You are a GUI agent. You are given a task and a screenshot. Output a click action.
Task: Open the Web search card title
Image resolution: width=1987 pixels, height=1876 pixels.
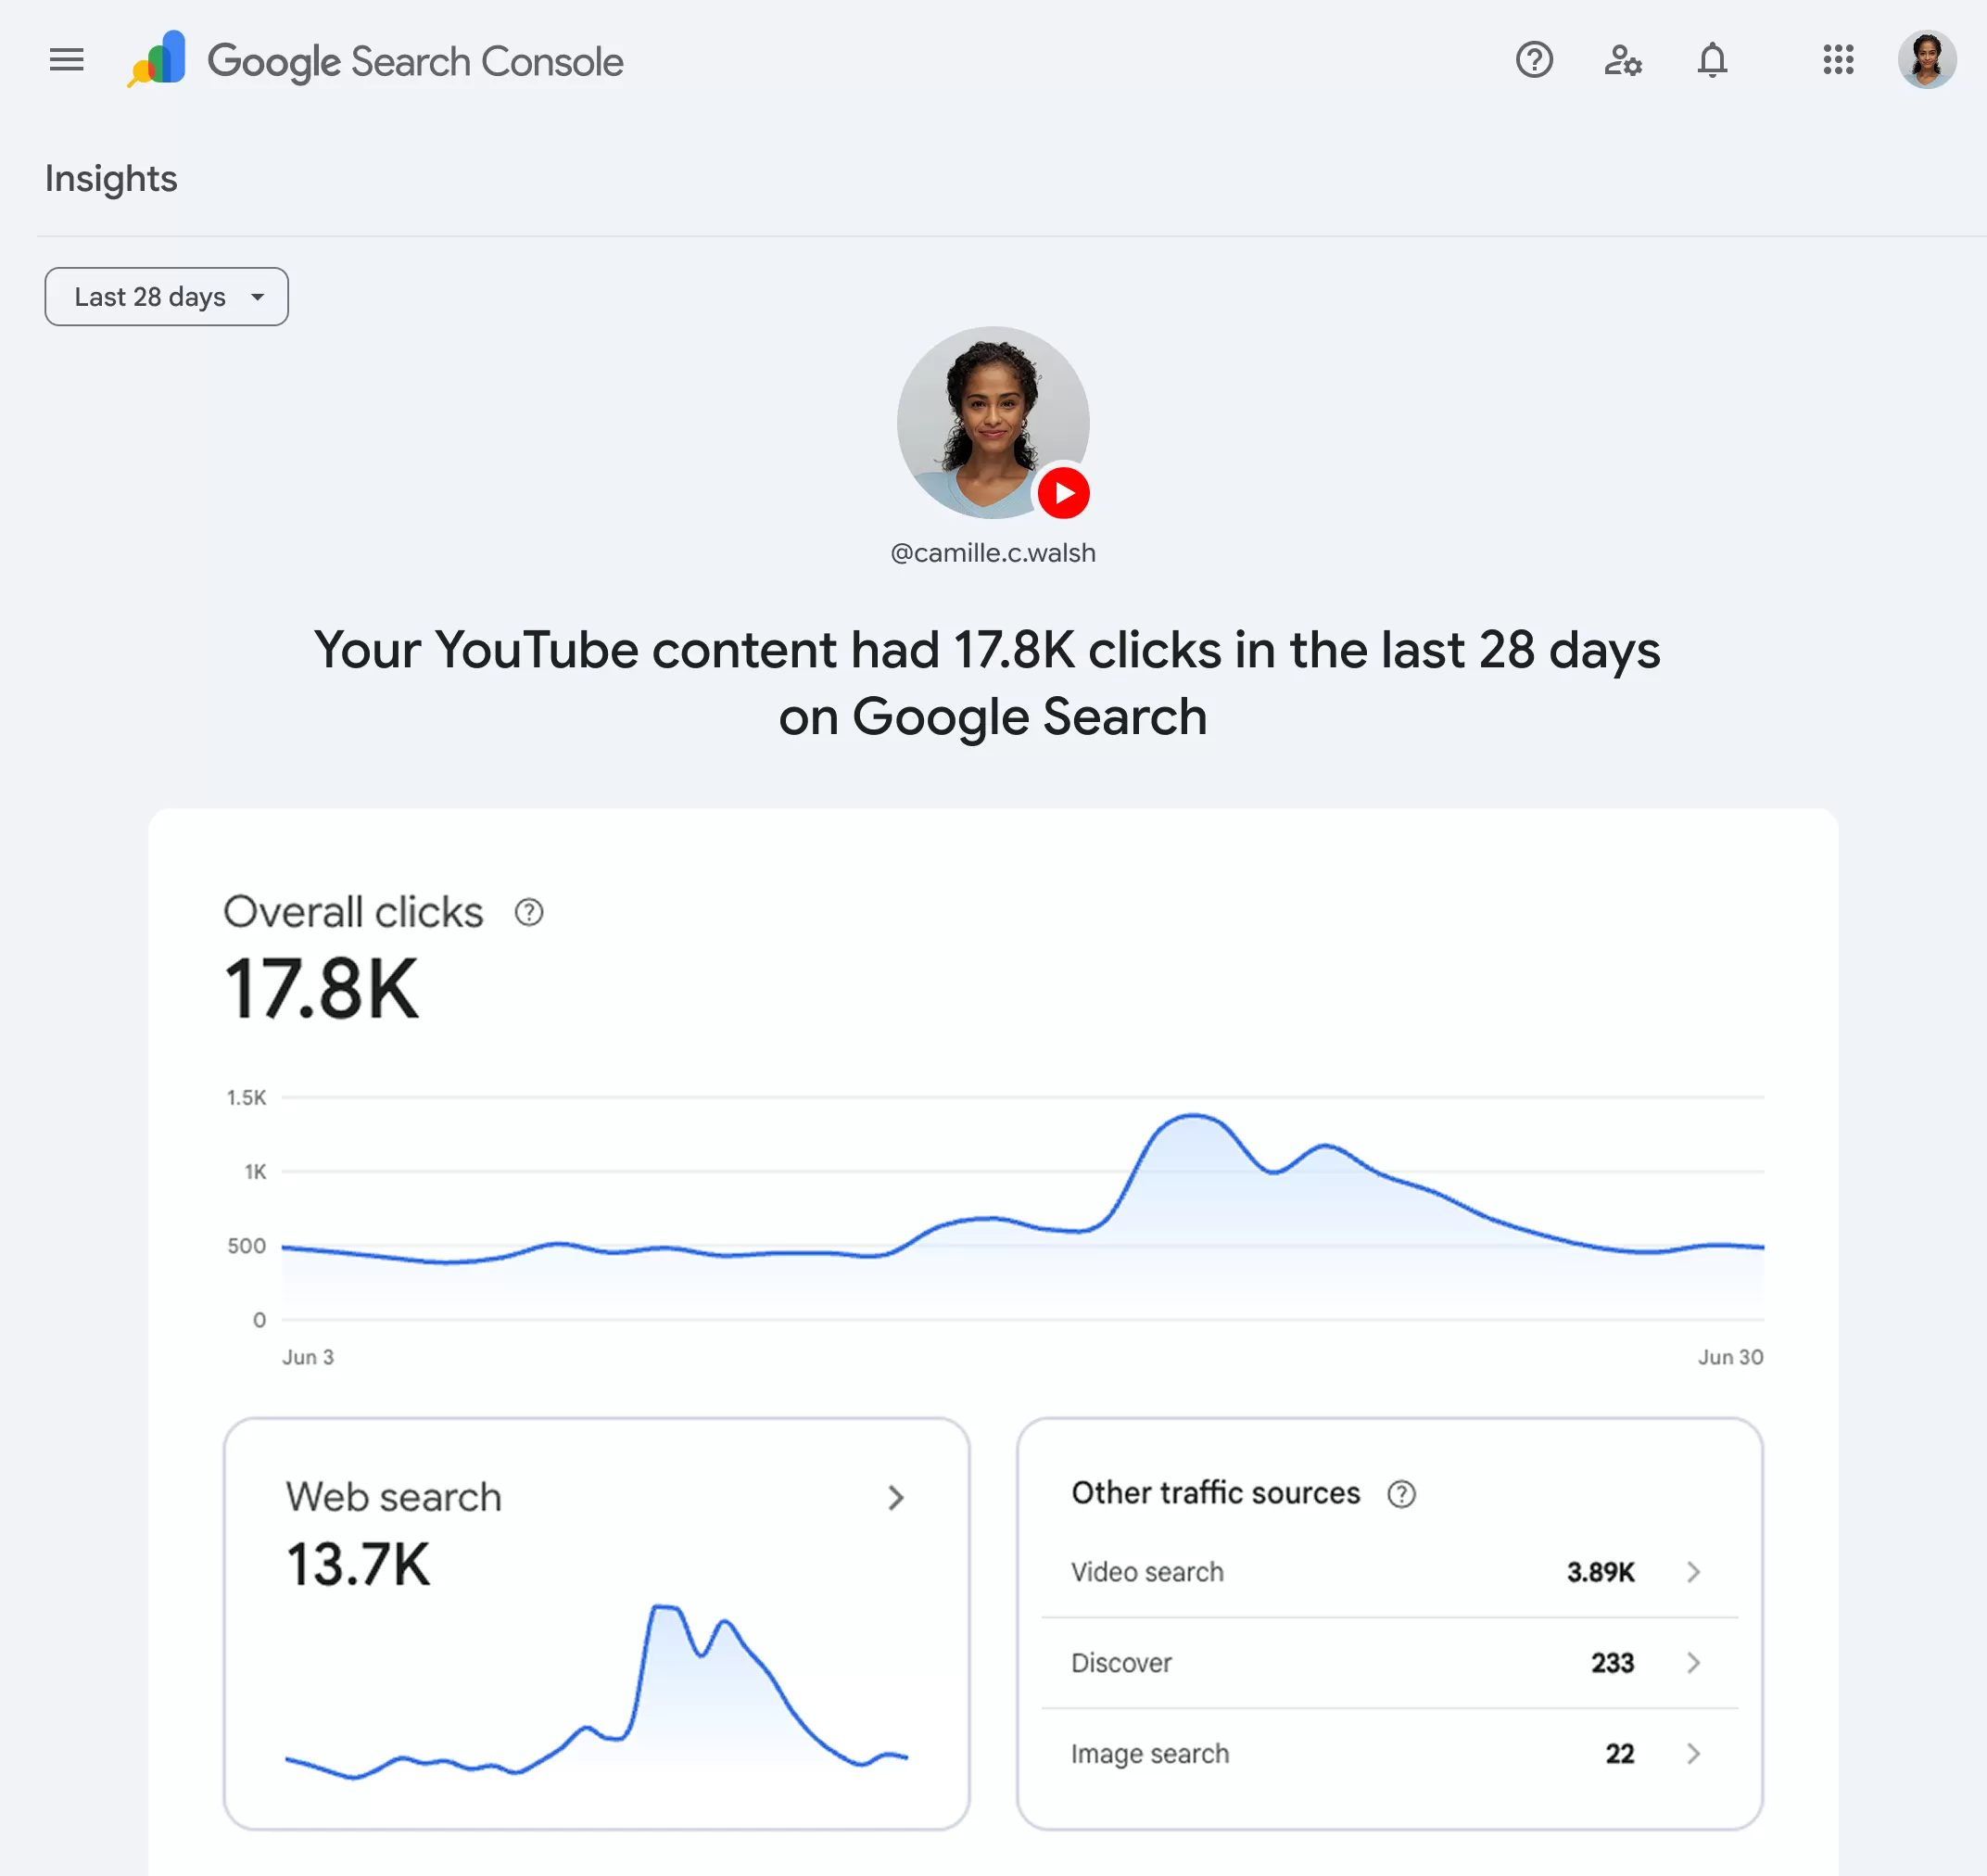coord(393,1497)
